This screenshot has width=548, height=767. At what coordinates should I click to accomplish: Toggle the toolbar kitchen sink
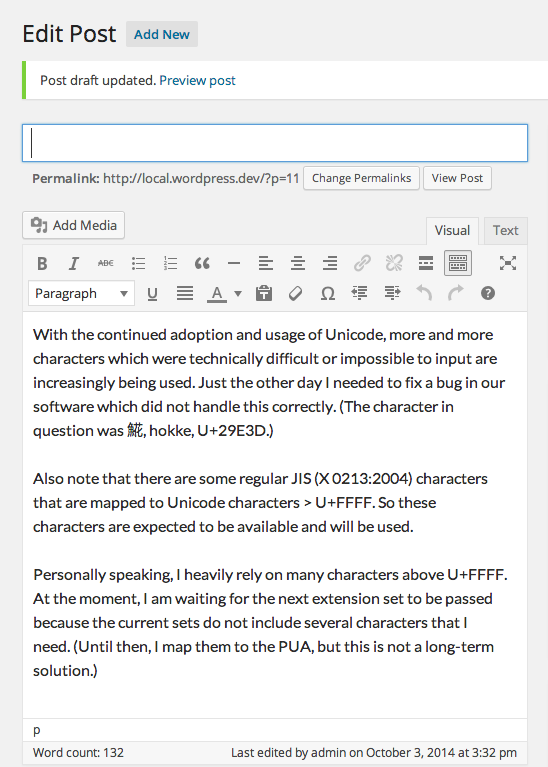click(x=458, y=264)
